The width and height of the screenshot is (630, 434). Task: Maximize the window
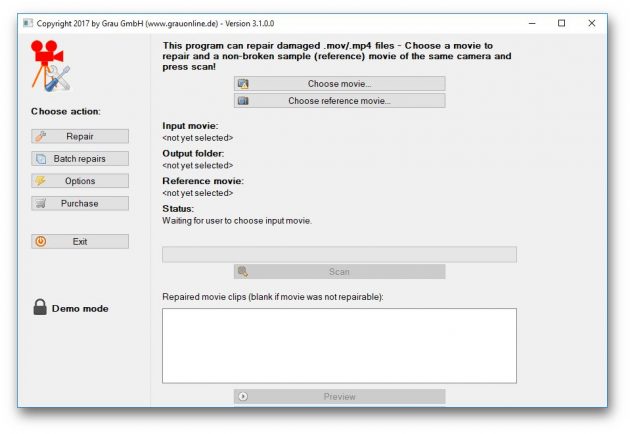[x=562, y=23]
